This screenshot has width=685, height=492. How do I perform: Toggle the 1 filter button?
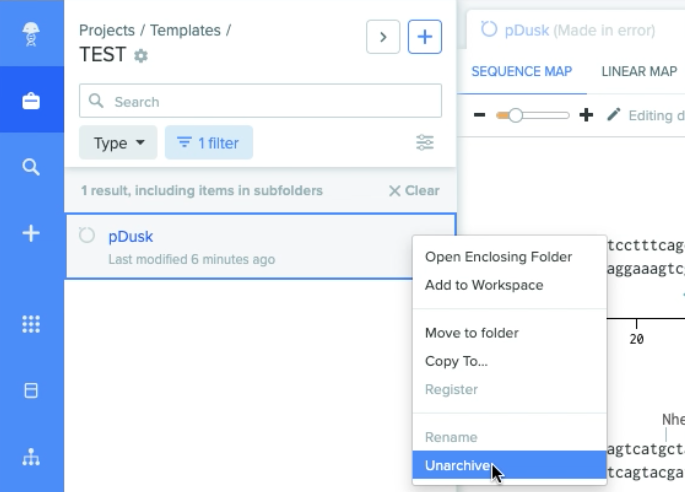coord(209,143)
